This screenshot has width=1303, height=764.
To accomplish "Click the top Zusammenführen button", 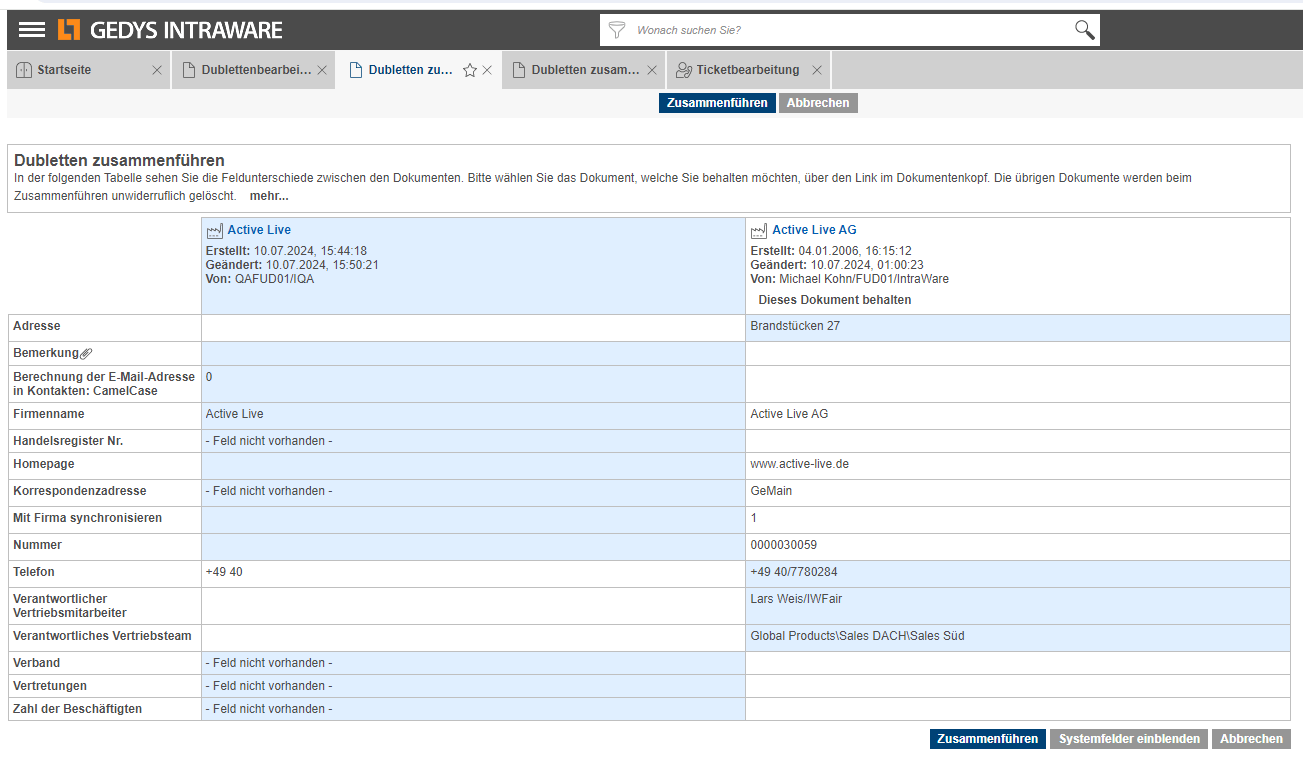I will tap(717, 103).
